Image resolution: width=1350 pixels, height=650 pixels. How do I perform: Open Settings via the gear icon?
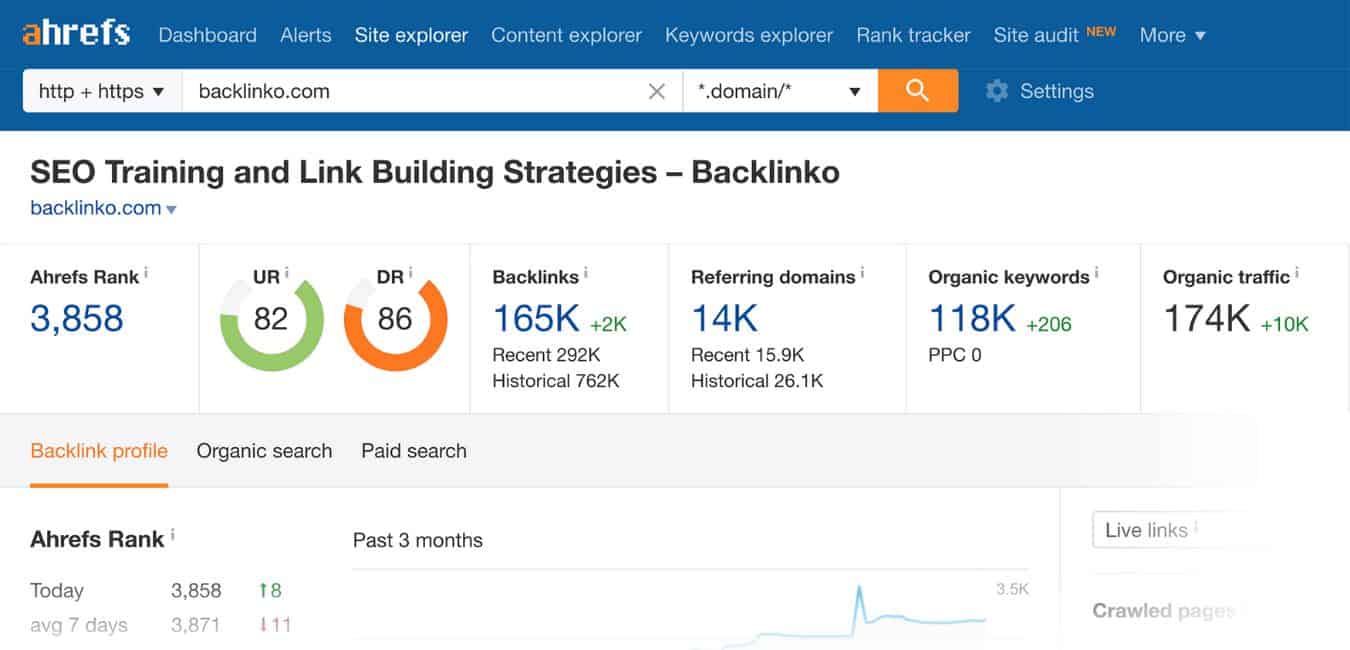pyautogui.click(x=996, y=92)
